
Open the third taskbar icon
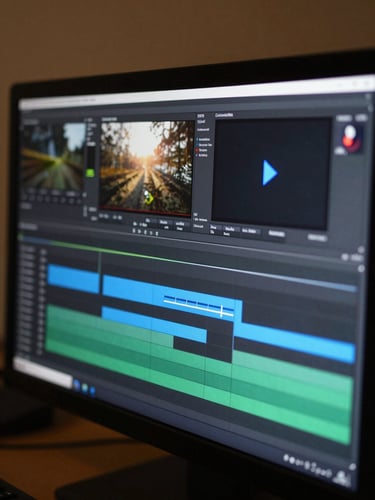click(x=92, y=391)
